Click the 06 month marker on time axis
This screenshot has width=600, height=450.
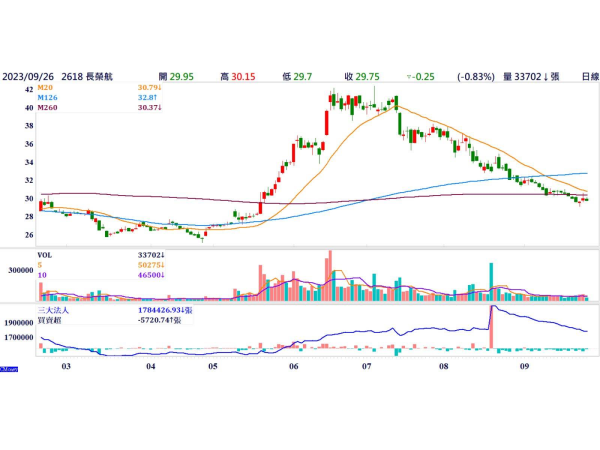click(293, 367)
